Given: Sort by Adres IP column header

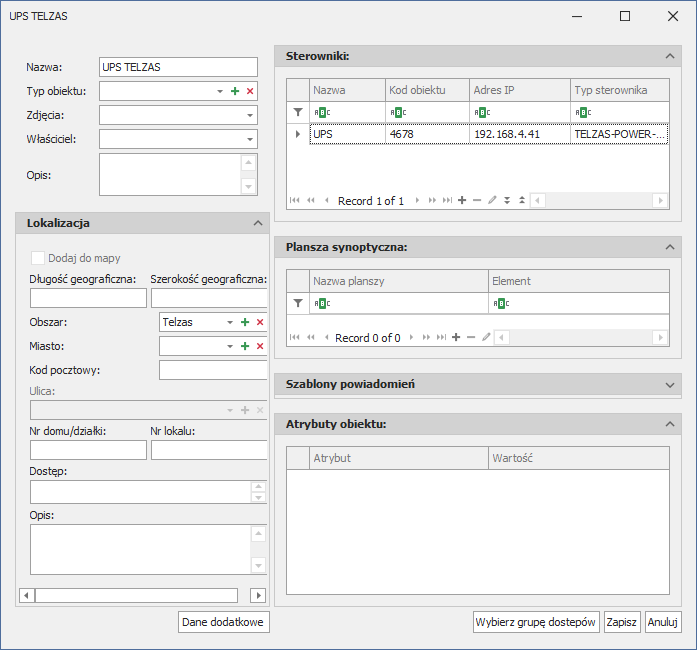Looking at the screenshot, I should point(520,90).
